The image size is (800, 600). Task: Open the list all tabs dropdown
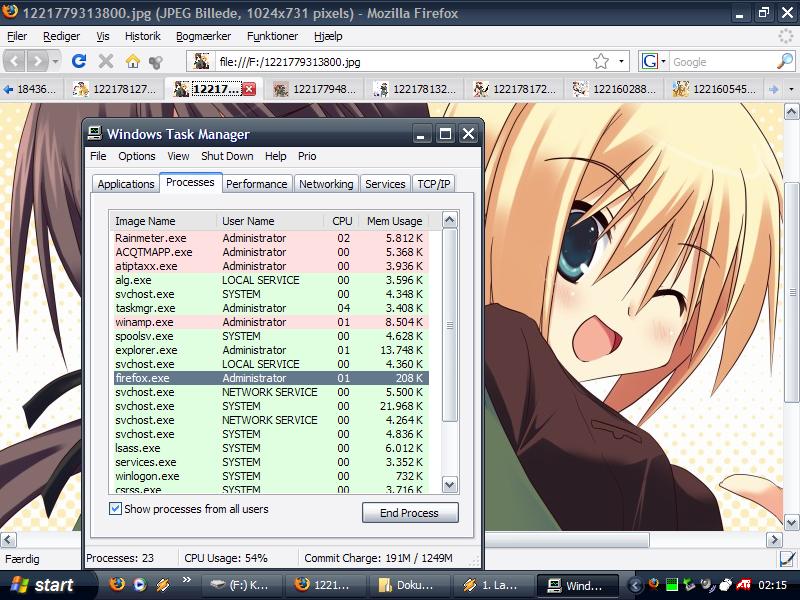[791, 90]
